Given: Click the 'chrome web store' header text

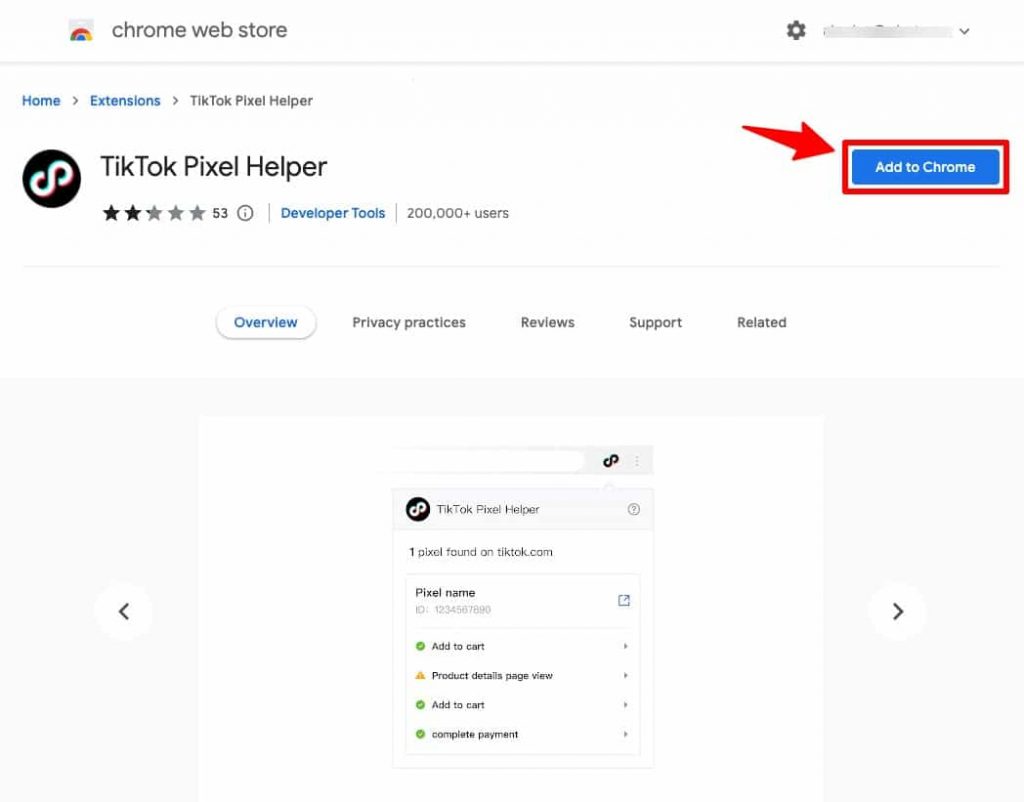Looking at the screenshot, I should click(199, 30).
